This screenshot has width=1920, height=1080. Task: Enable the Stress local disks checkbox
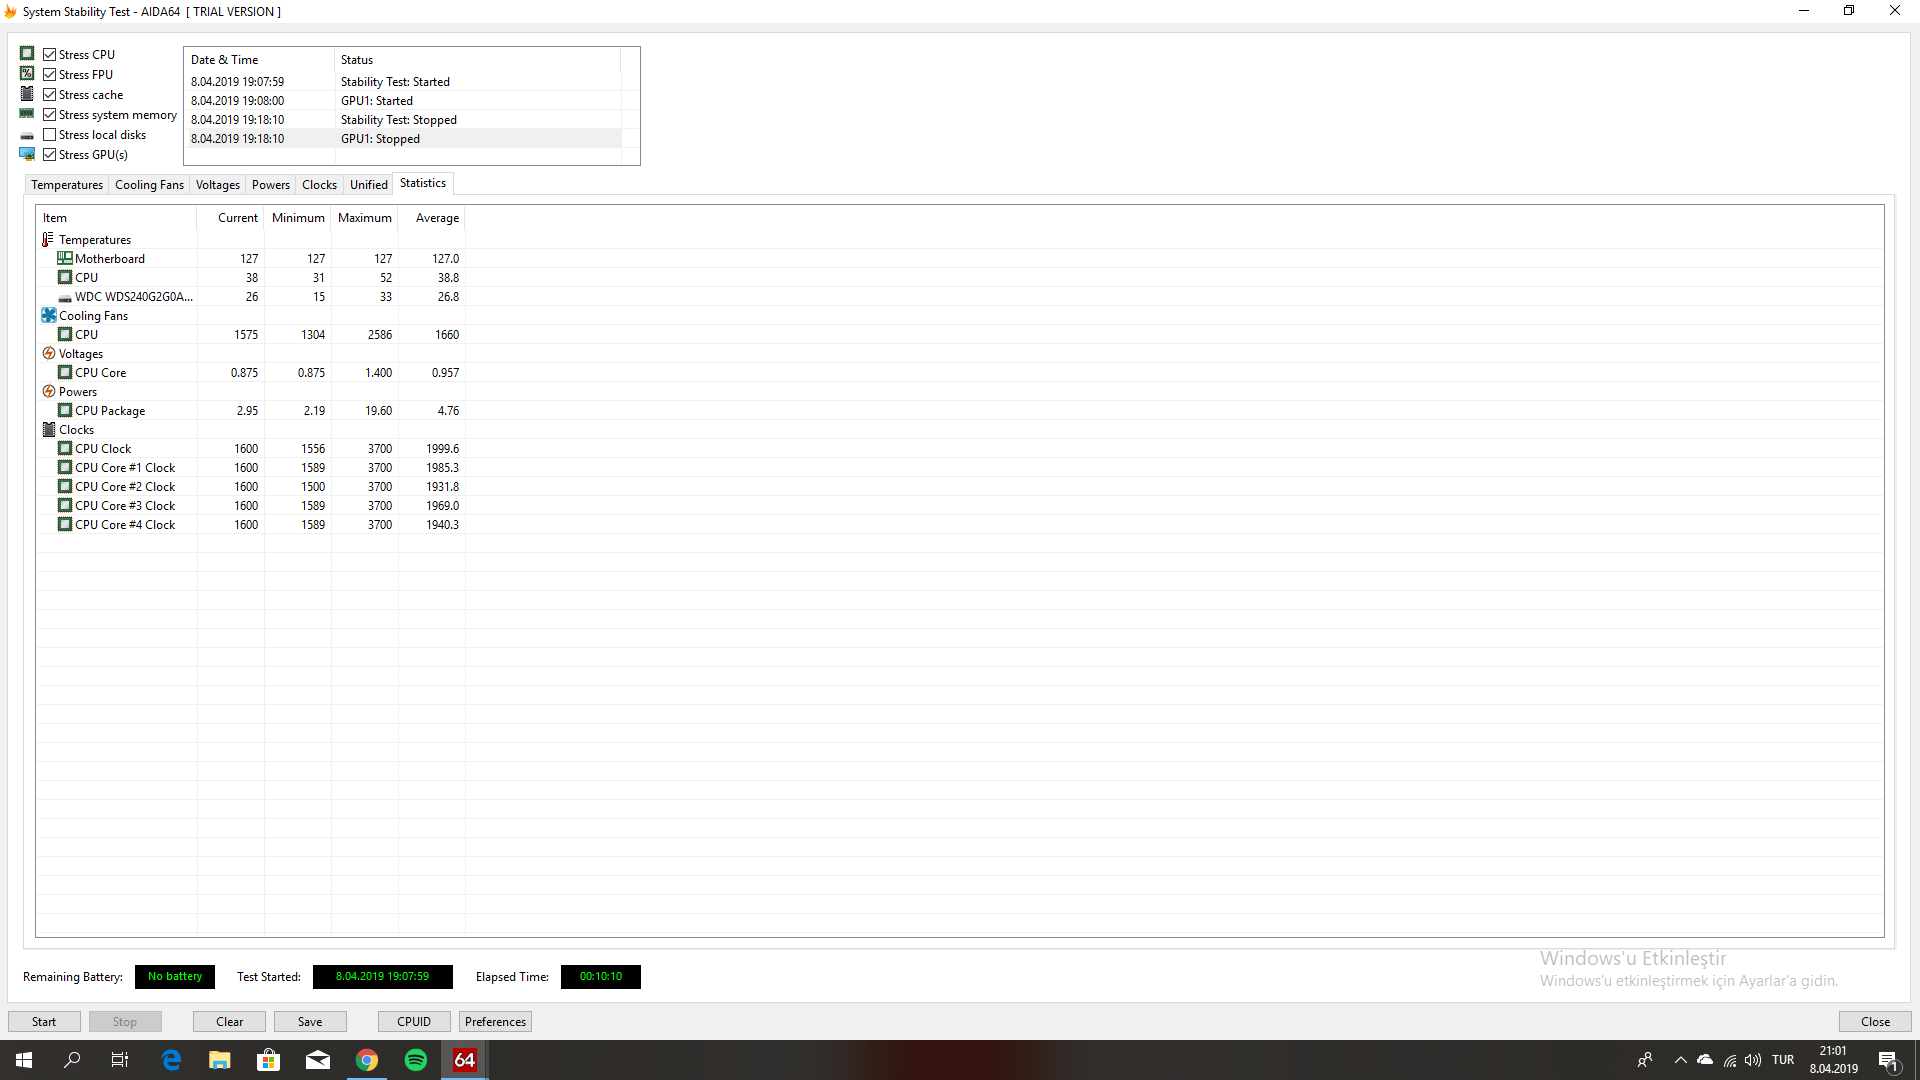pos(50,135)
